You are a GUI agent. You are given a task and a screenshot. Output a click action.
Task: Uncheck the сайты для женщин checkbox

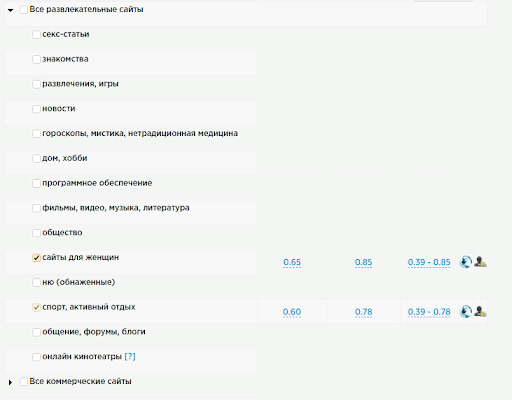tap(36, 257)
